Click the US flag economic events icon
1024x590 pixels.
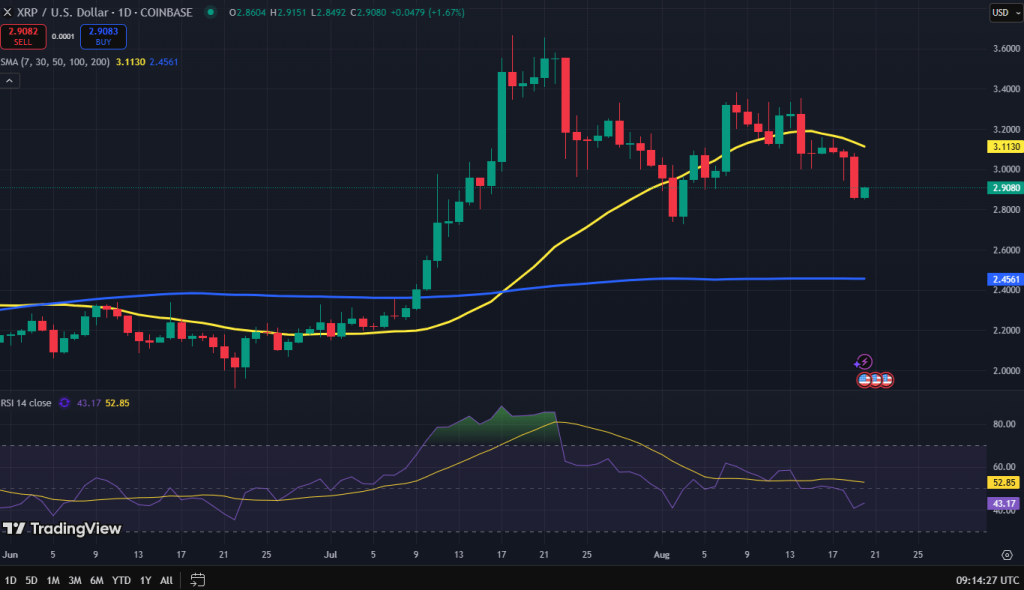pyautogui.click(x=873, y=379)
